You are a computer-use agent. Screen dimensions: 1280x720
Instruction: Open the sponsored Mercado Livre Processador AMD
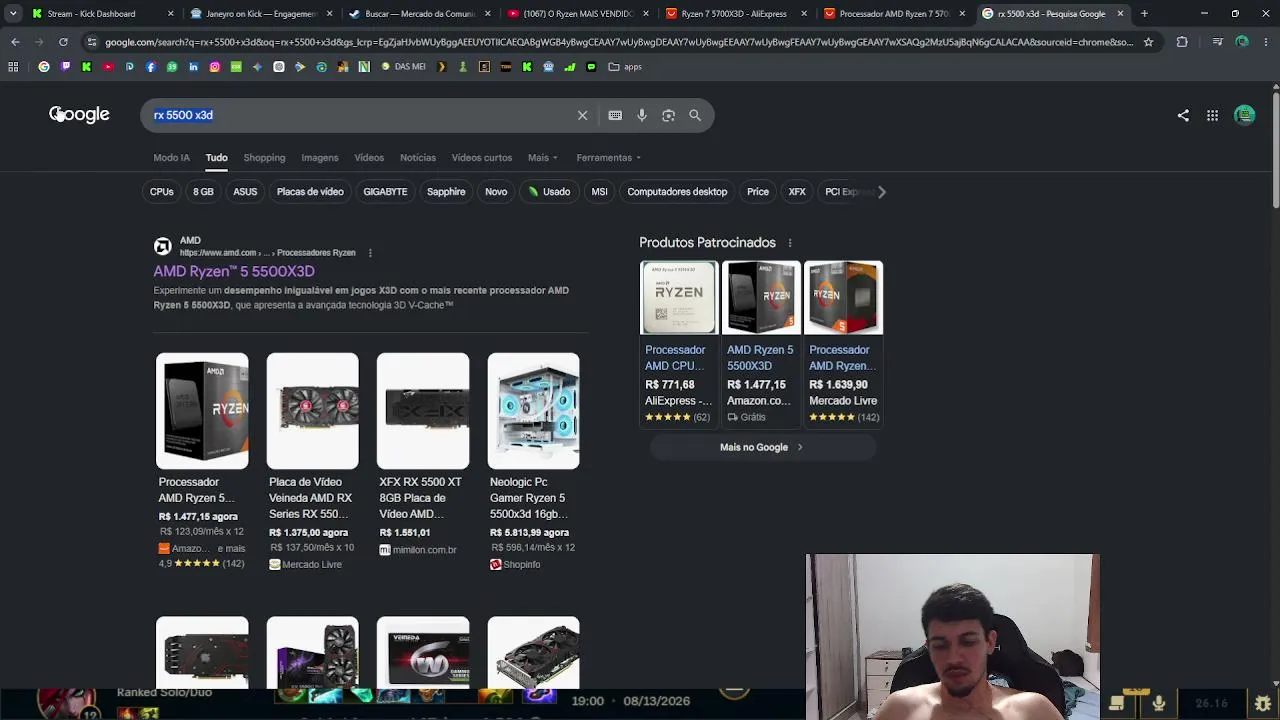coord(843,343)
